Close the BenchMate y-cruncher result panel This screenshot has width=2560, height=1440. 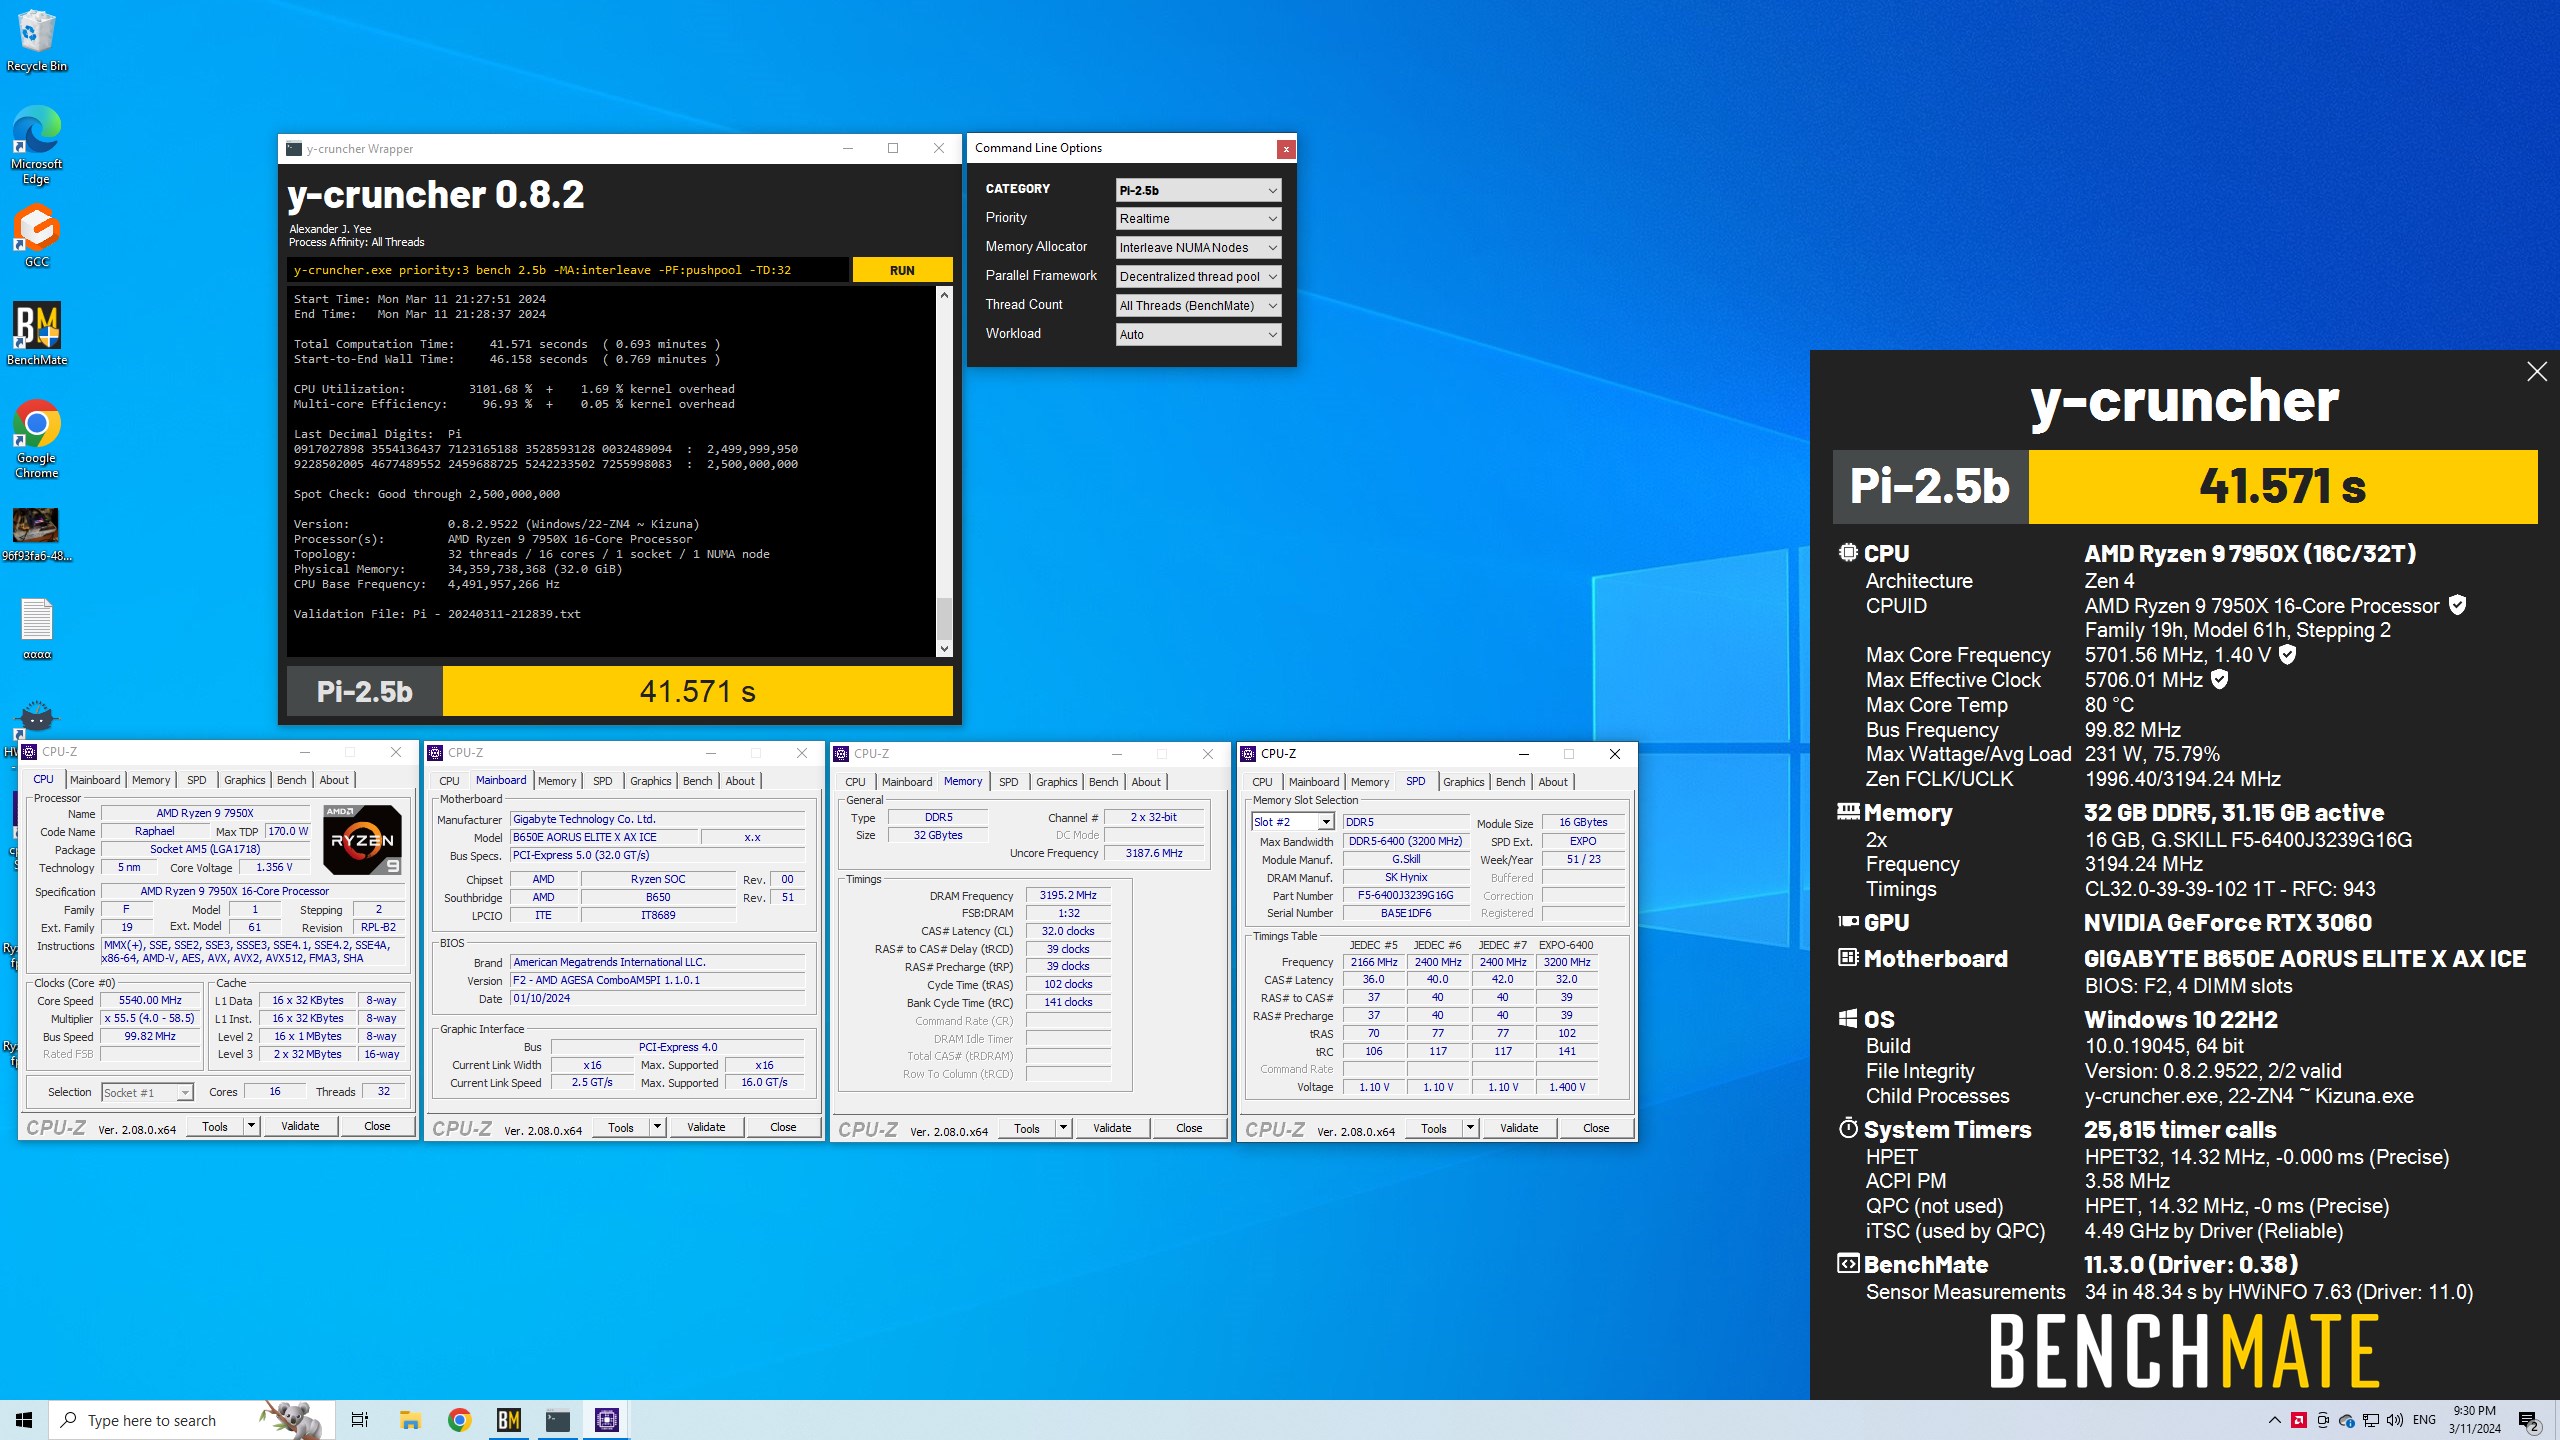tap(2537, 372)
